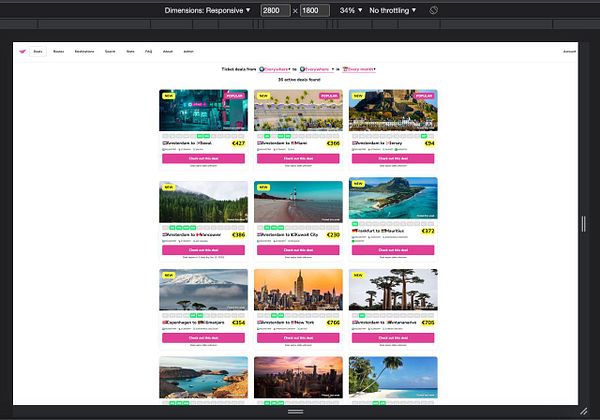This screenshot has height=420, width=600.
Task: Check out the Frankfurt to Mauritius deal
Action: pyautogui.click(x=393, y=248)
